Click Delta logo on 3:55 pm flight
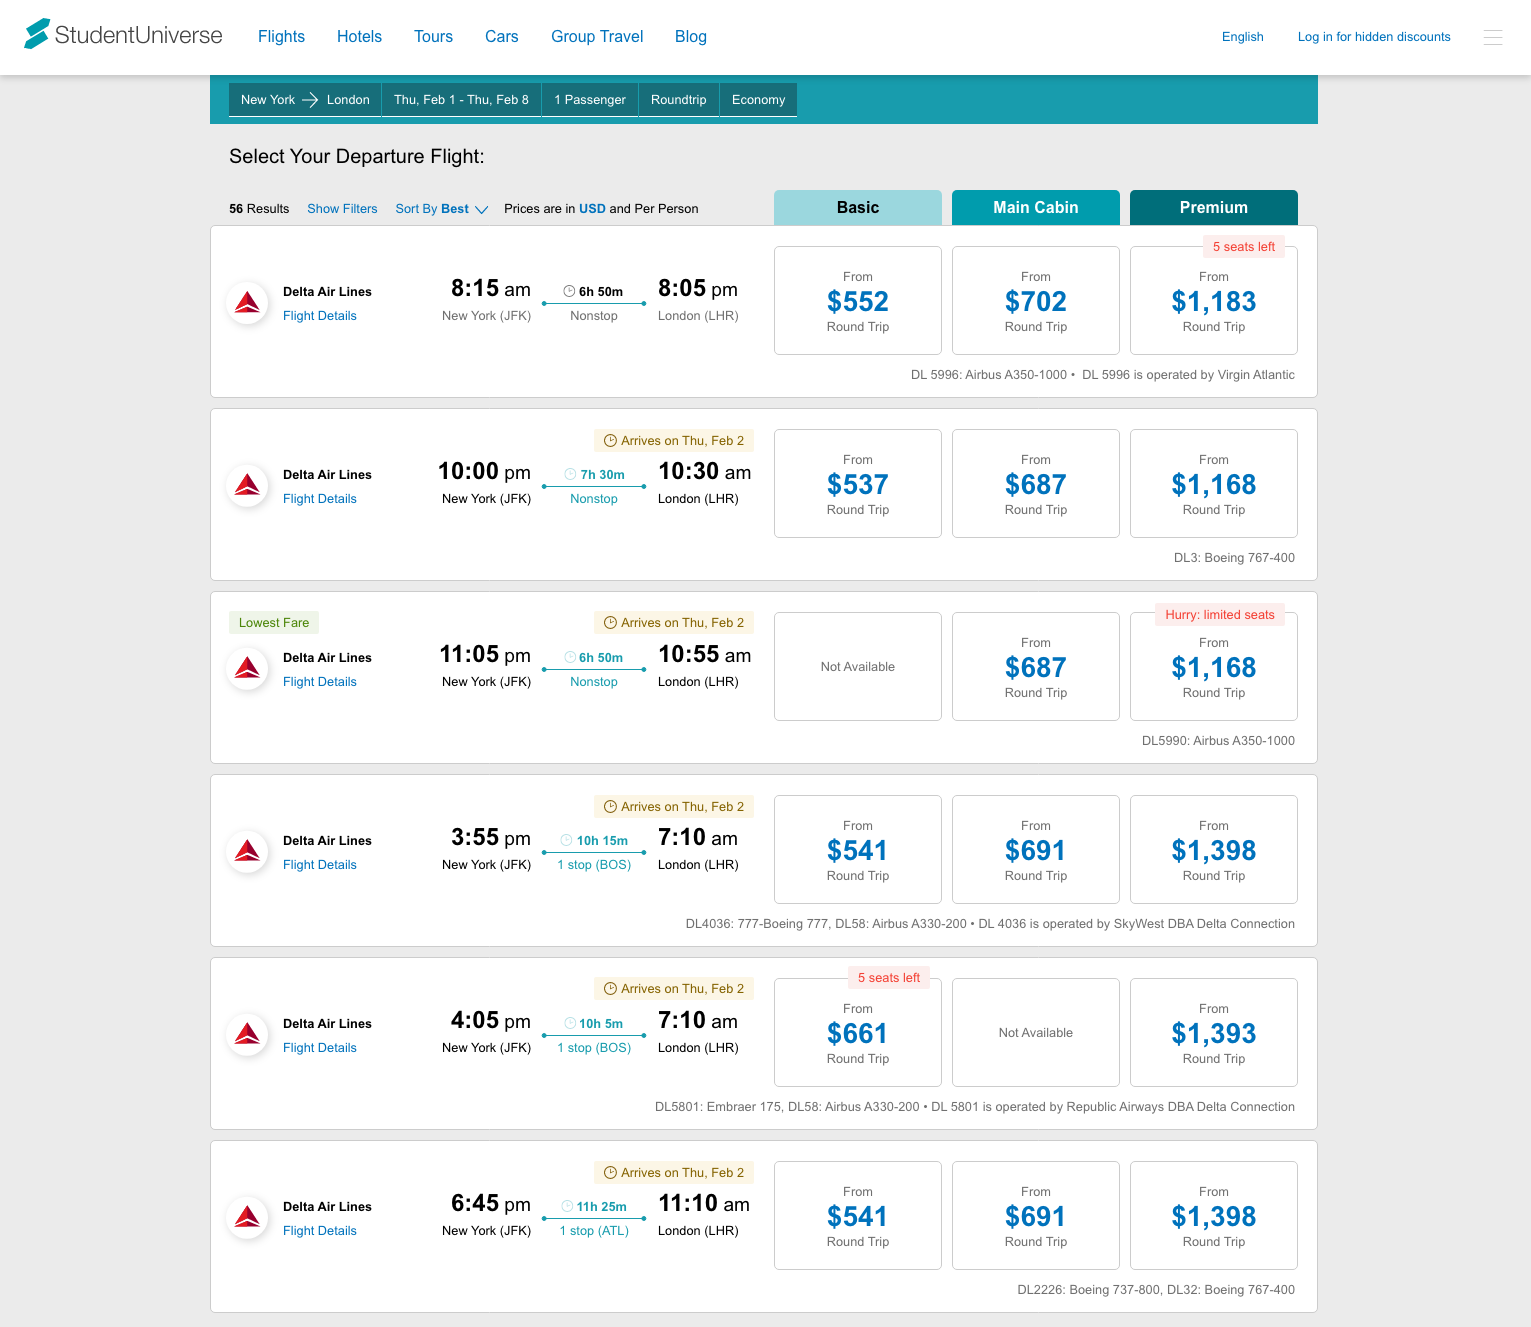Image resolution: width=1531 pixels, height=1327 pixels. pyautogui.click(x=248, y=852)
